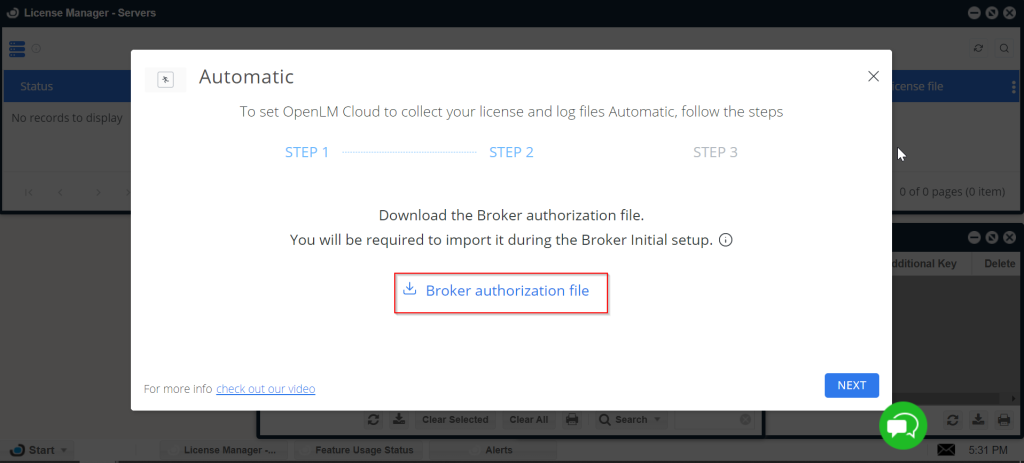Switch to Feature Usage Status taskbar item
The width and height of the screenshot is (1024, 463).
click(364, 450)
